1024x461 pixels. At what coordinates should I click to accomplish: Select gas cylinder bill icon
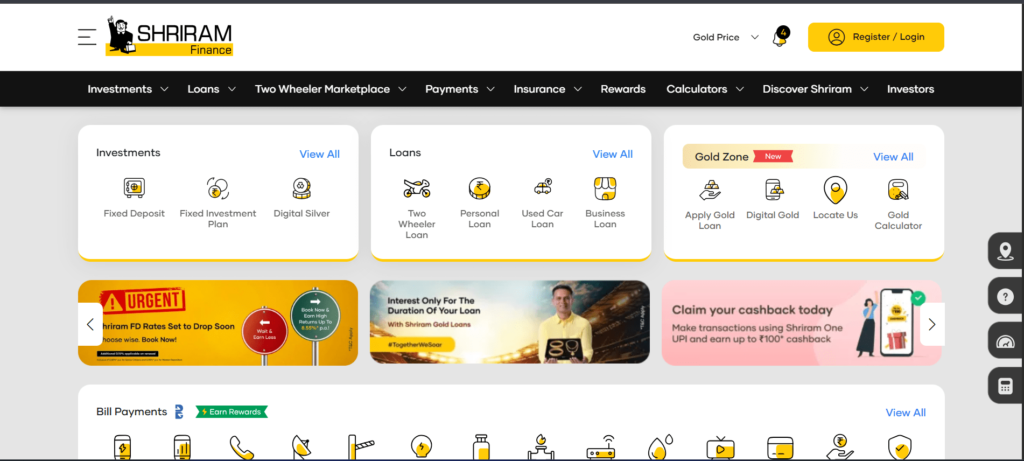pyautogui.click(x=481, y=447)
